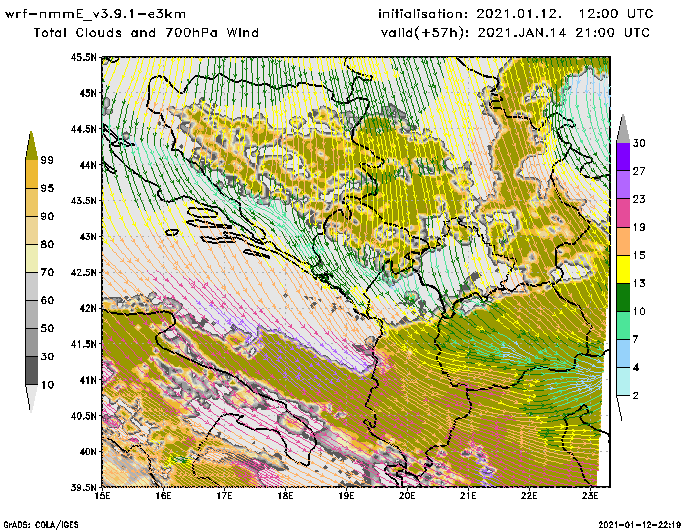The image size is (700, 530).
Task: Select the 4–7 light blue wind swatch
Action: coord(623,354)
